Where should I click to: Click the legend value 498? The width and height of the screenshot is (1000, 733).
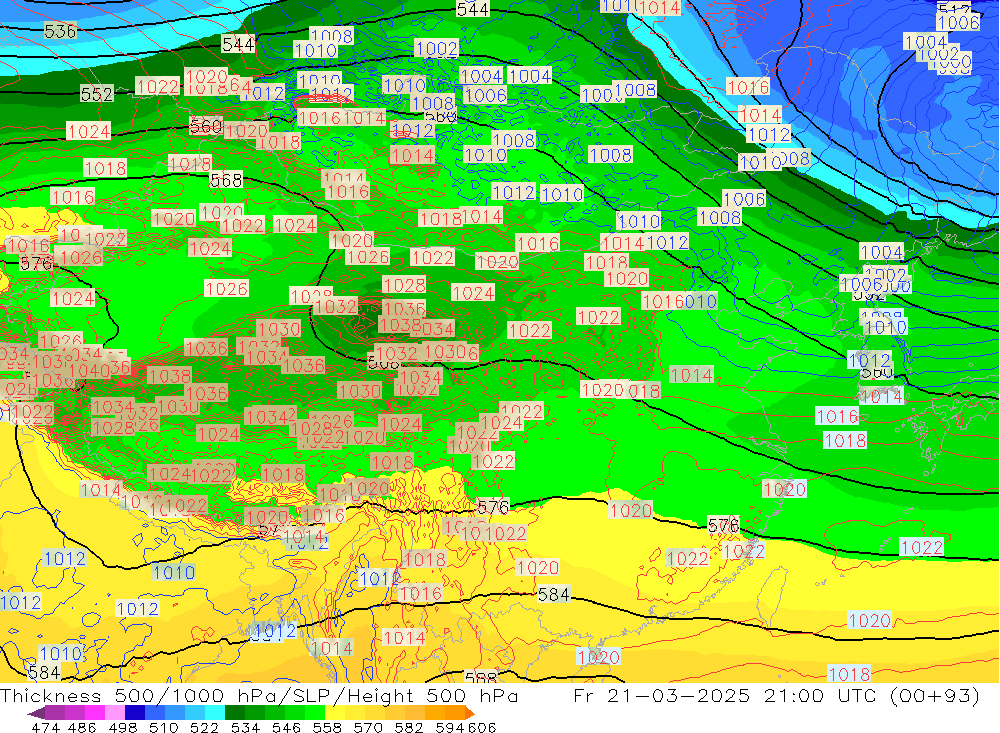123,727
